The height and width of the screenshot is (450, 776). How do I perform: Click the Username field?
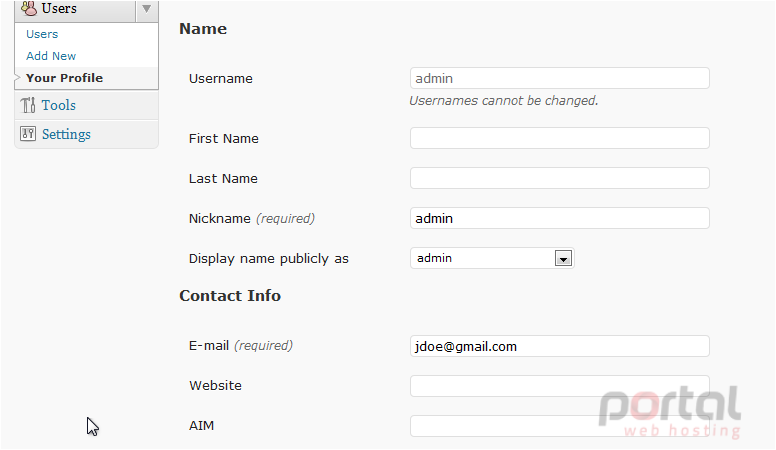[560, 78]
